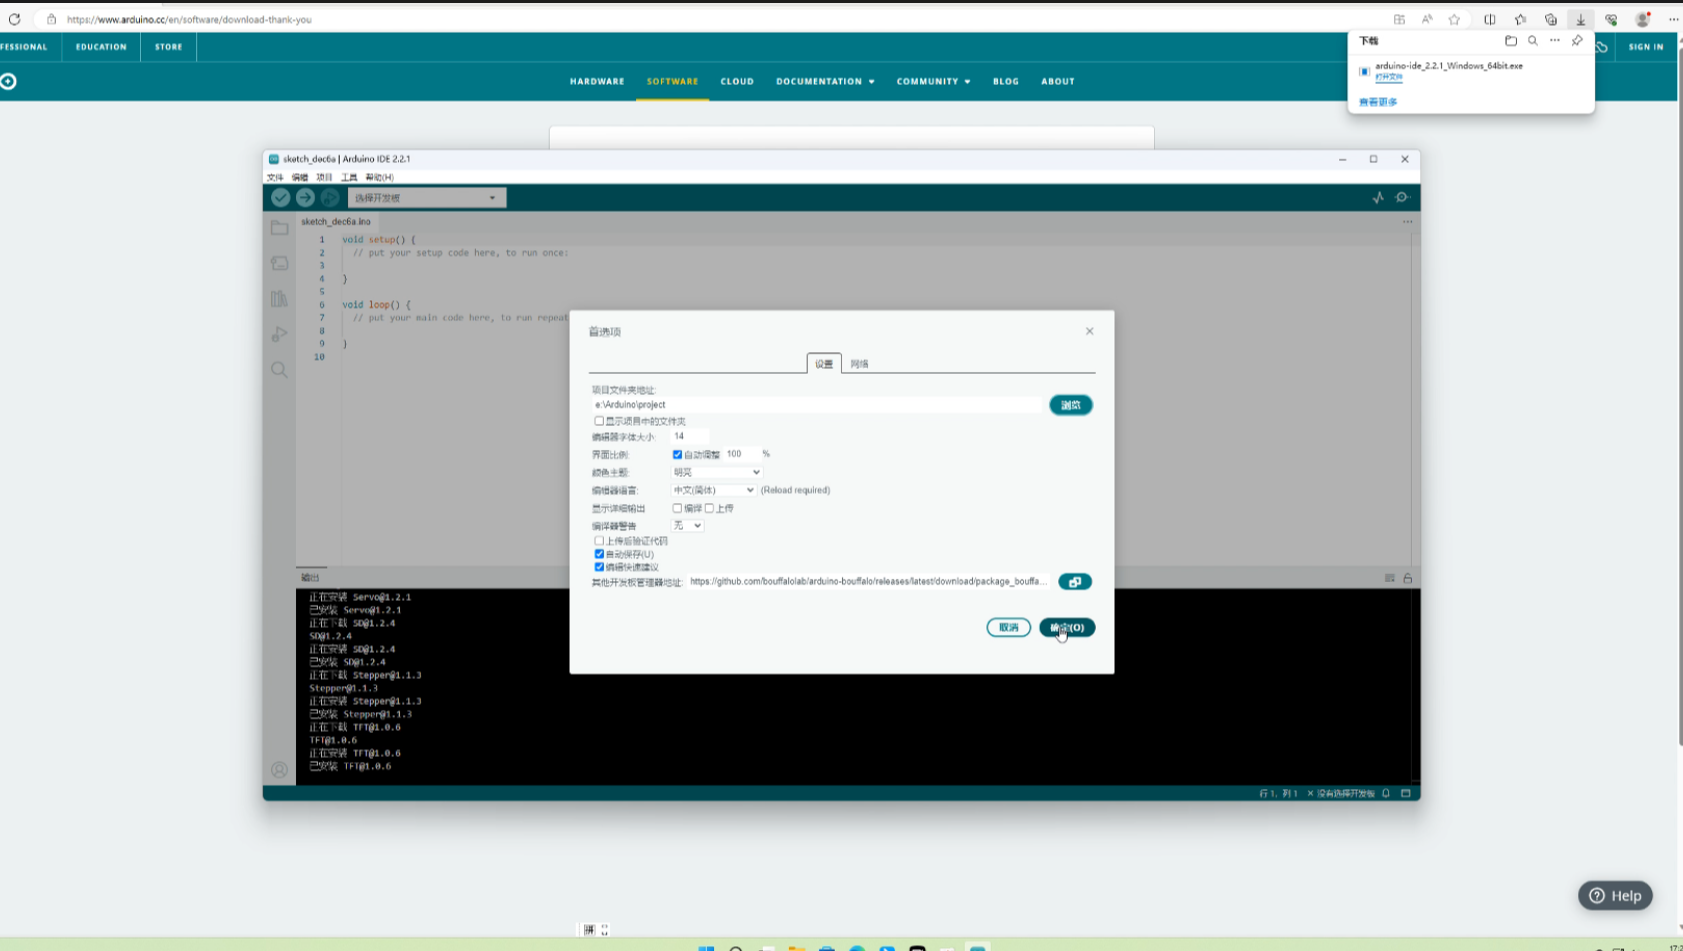Click the editor font size field showing 14
1683x951 pixels.
[690, 436]
